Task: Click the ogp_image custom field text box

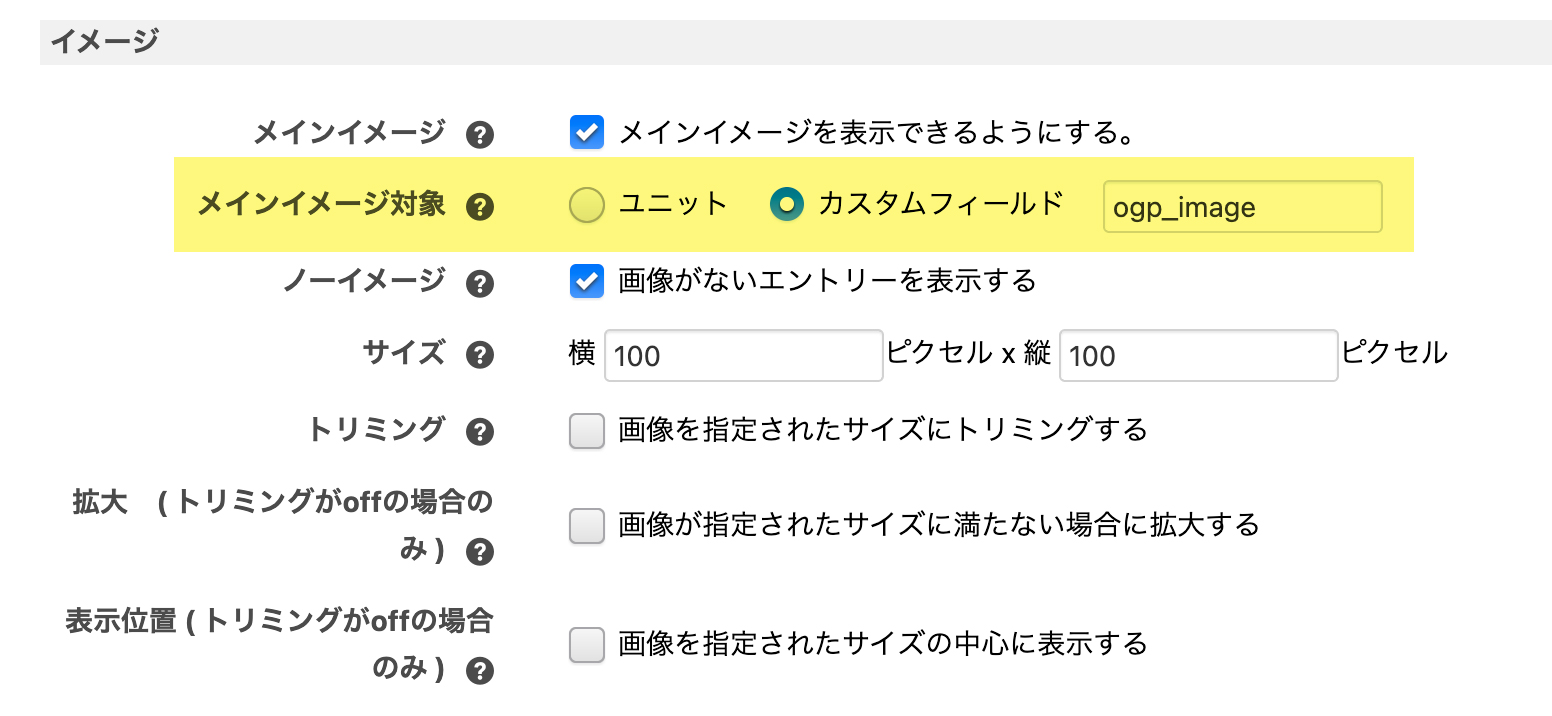Action: [1242, 207]
